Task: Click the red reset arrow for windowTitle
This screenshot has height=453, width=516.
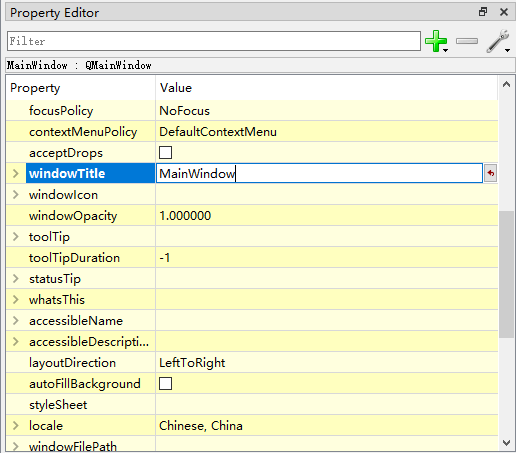Action: (x=491, y=173)
